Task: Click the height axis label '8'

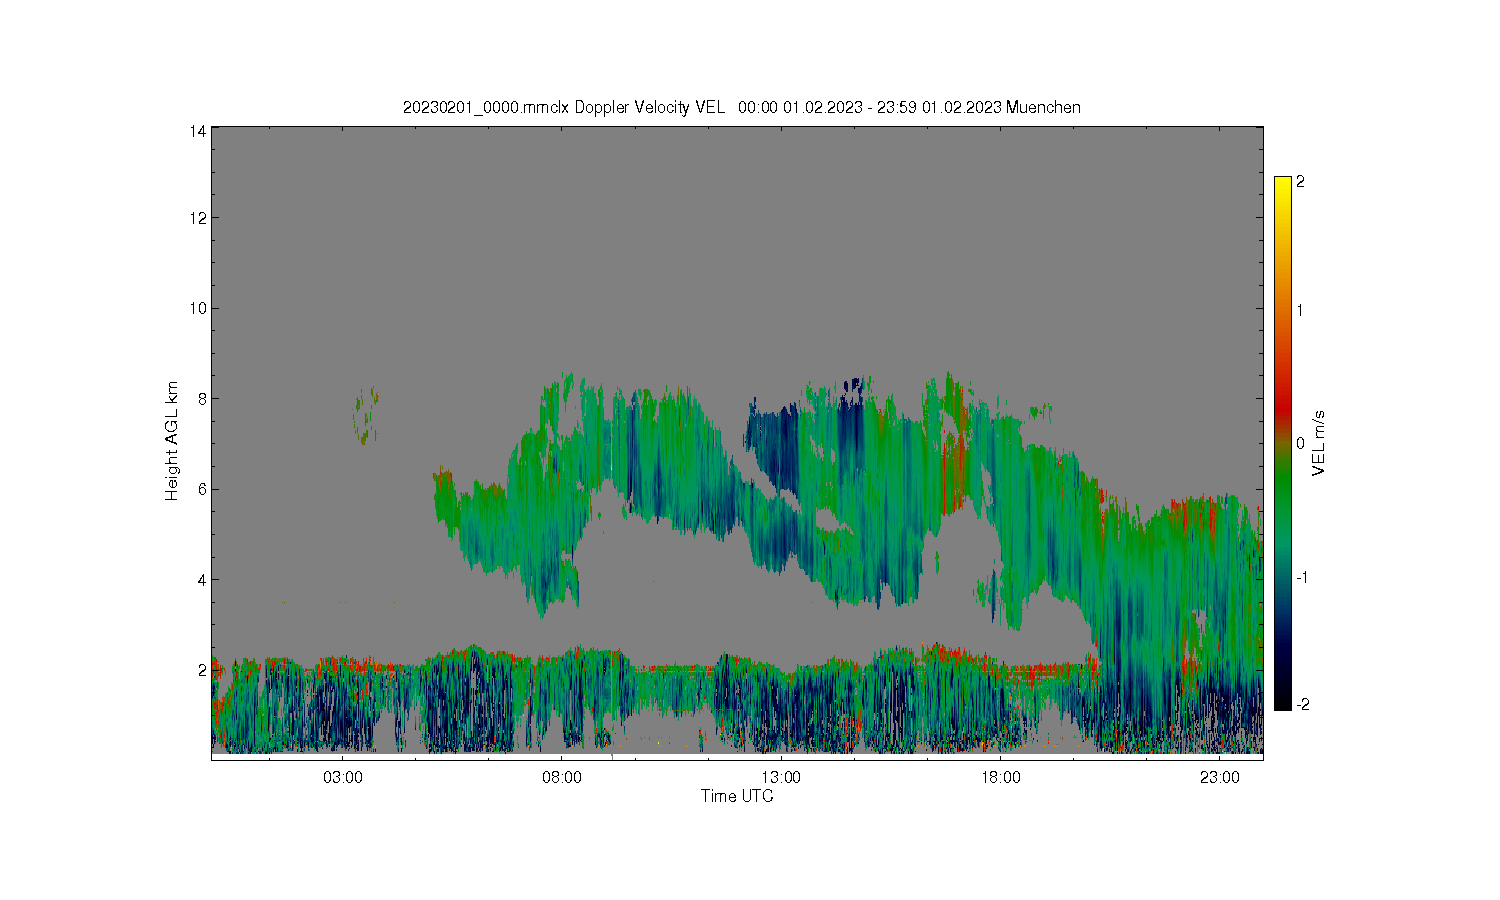Action: [x=202, y=398]
